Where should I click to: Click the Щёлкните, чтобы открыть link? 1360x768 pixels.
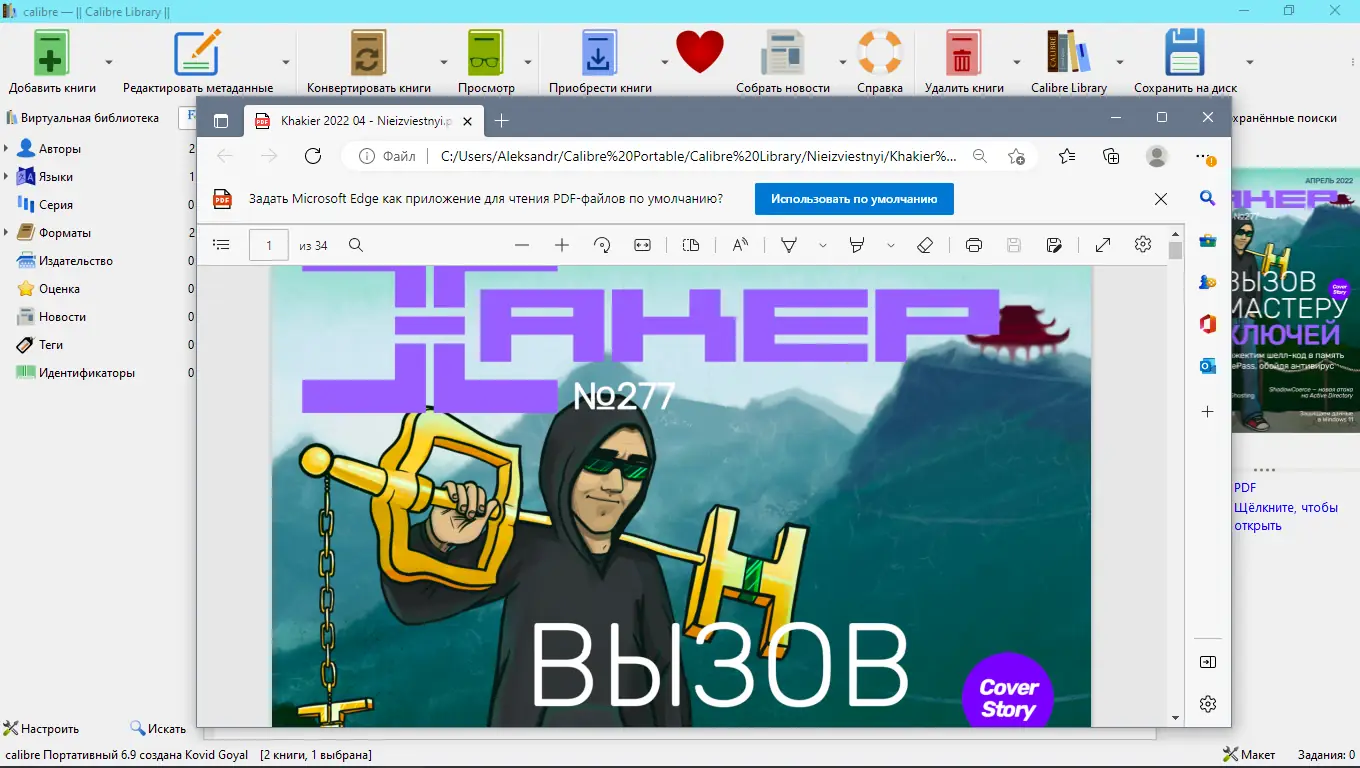[1285, 516]
